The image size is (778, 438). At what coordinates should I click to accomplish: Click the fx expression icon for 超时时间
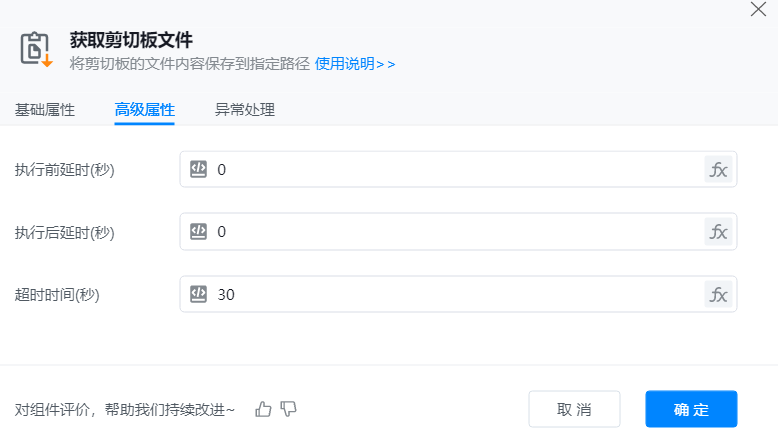point(718,294)
